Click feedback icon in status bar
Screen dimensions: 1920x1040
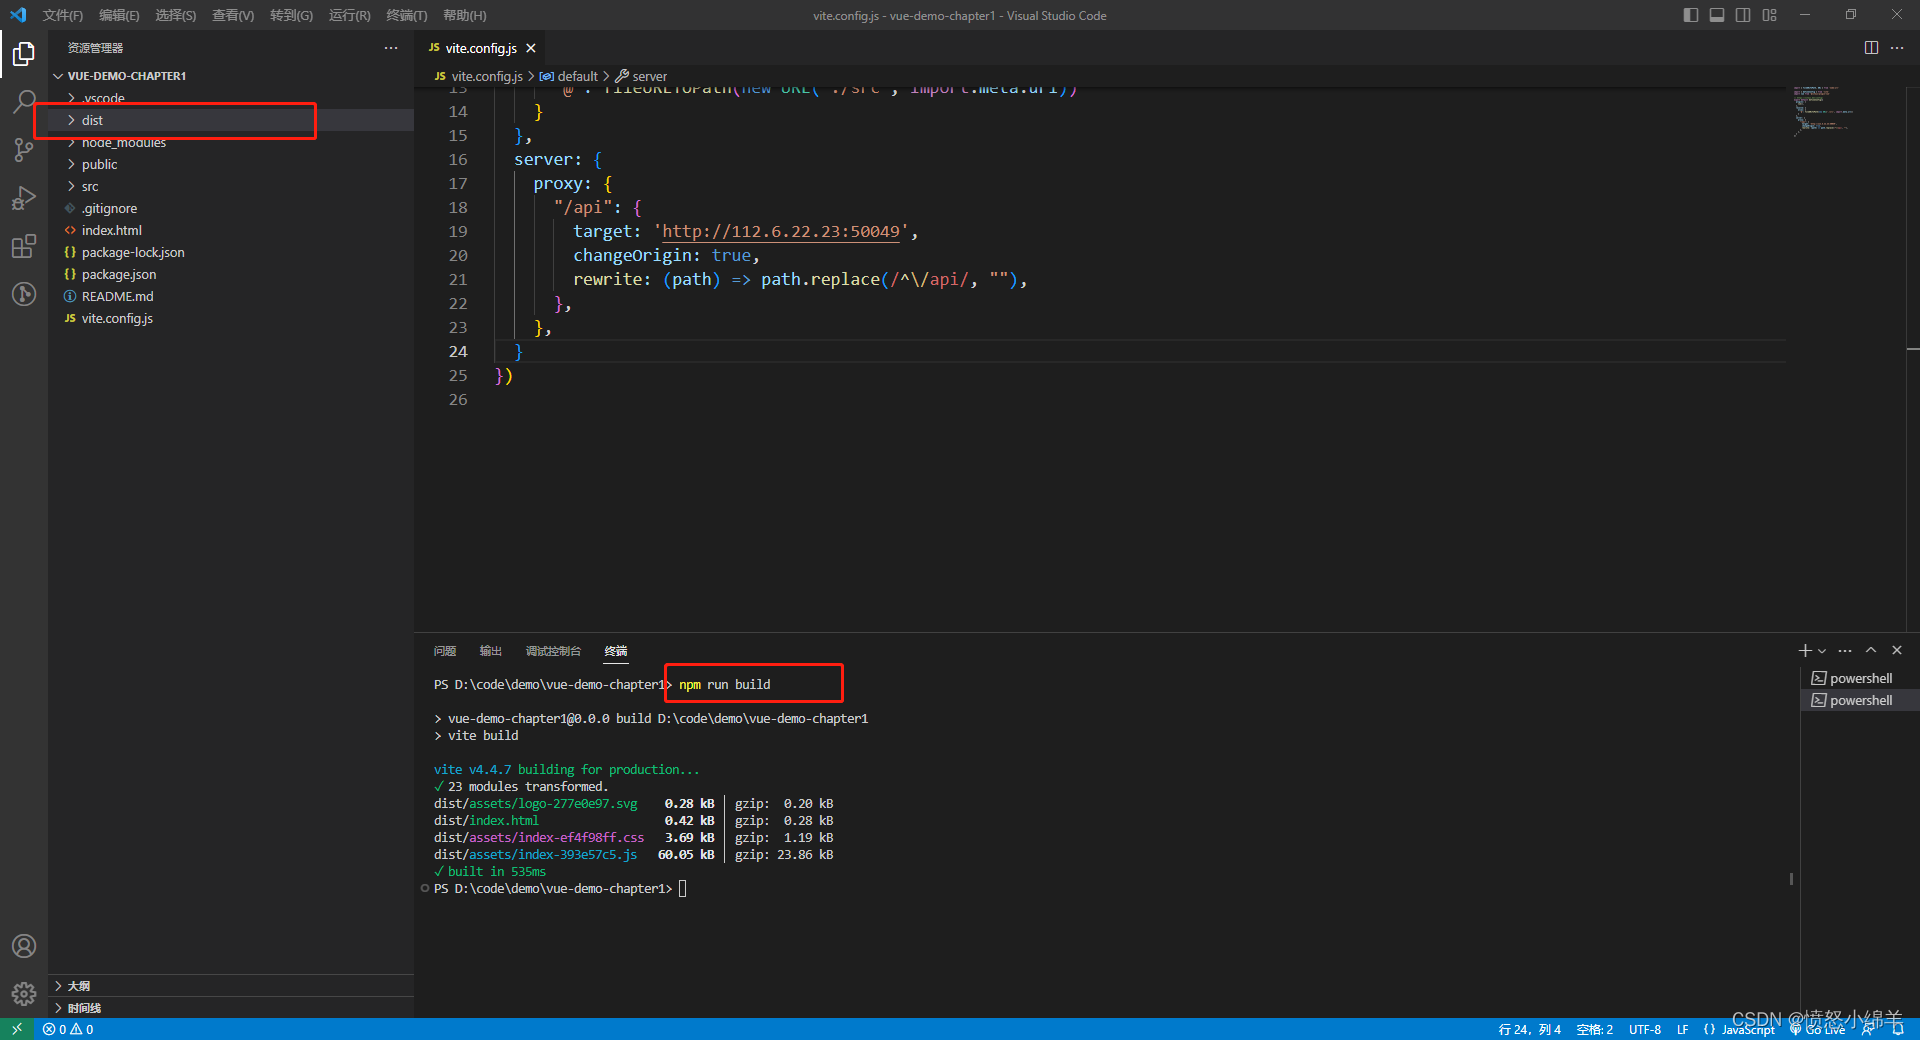pyautogui.click(x=1868, y=1029)
